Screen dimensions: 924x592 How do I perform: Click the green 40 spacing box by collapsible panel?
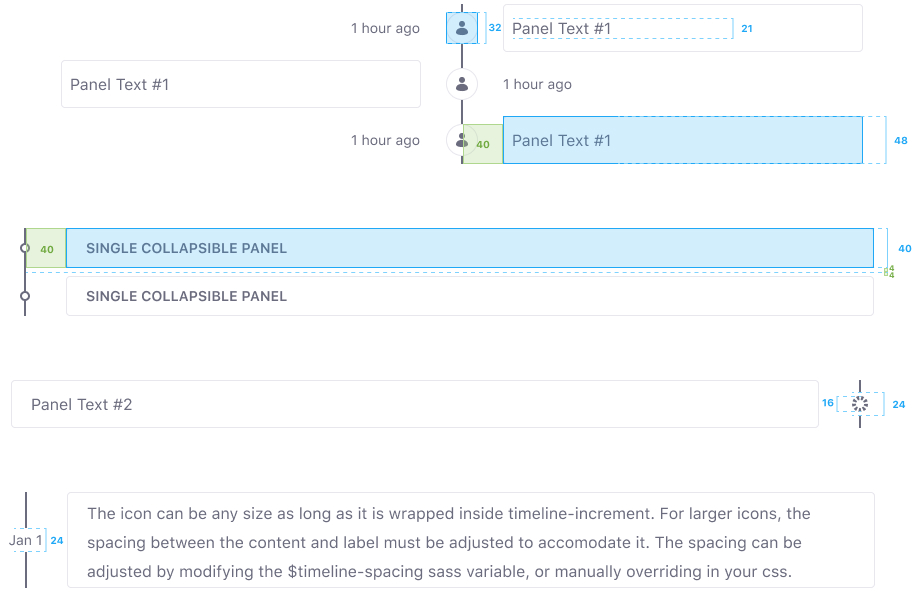(x=46, y=248)
